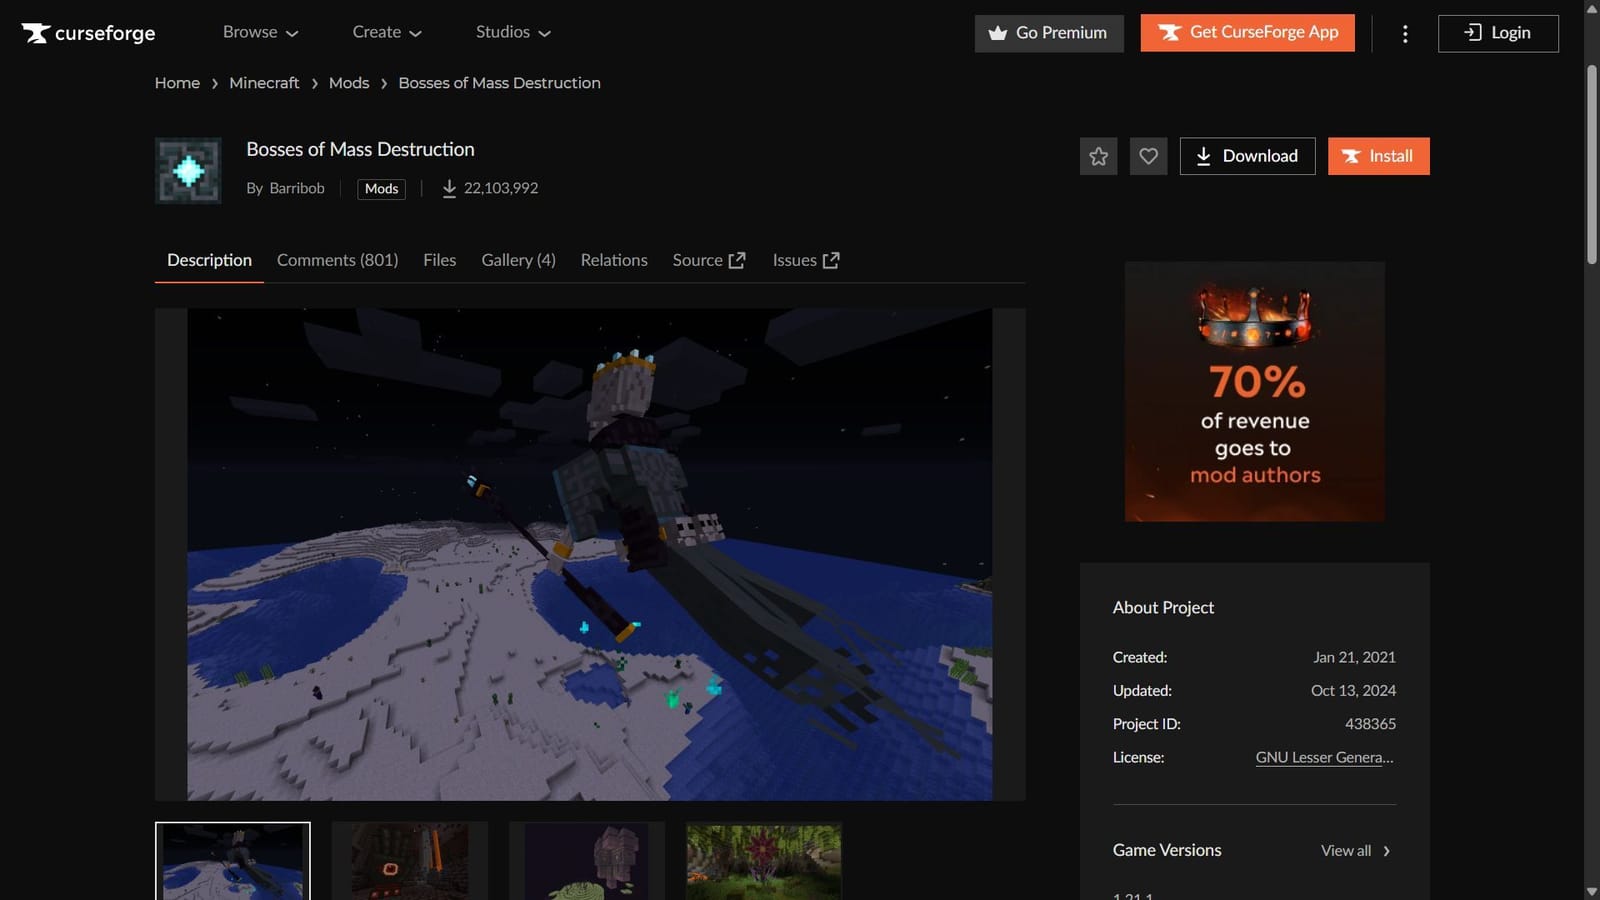Screen dimensions: 1600x900
Task: Click the star favorite icon
Action: point(1098,156)
